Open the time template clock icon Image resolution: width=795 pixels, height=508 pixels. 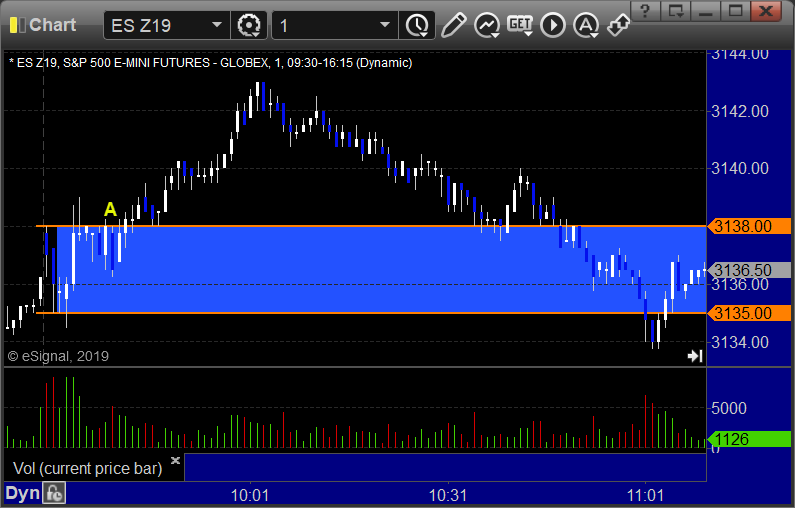click(x=417, y=25)
